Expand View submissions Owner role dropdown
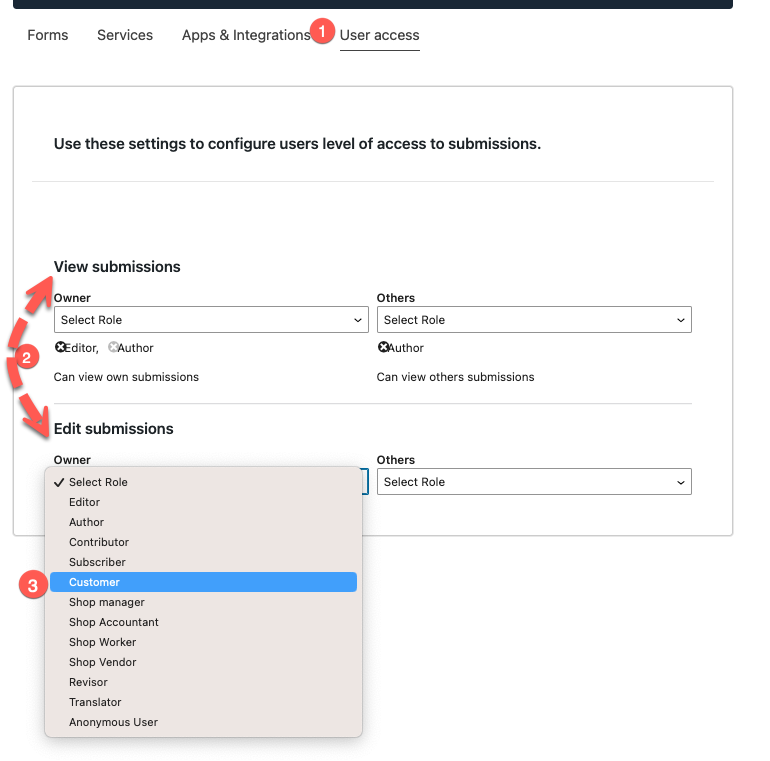Viewport: 770px width, 761px height. click(211, 320)
